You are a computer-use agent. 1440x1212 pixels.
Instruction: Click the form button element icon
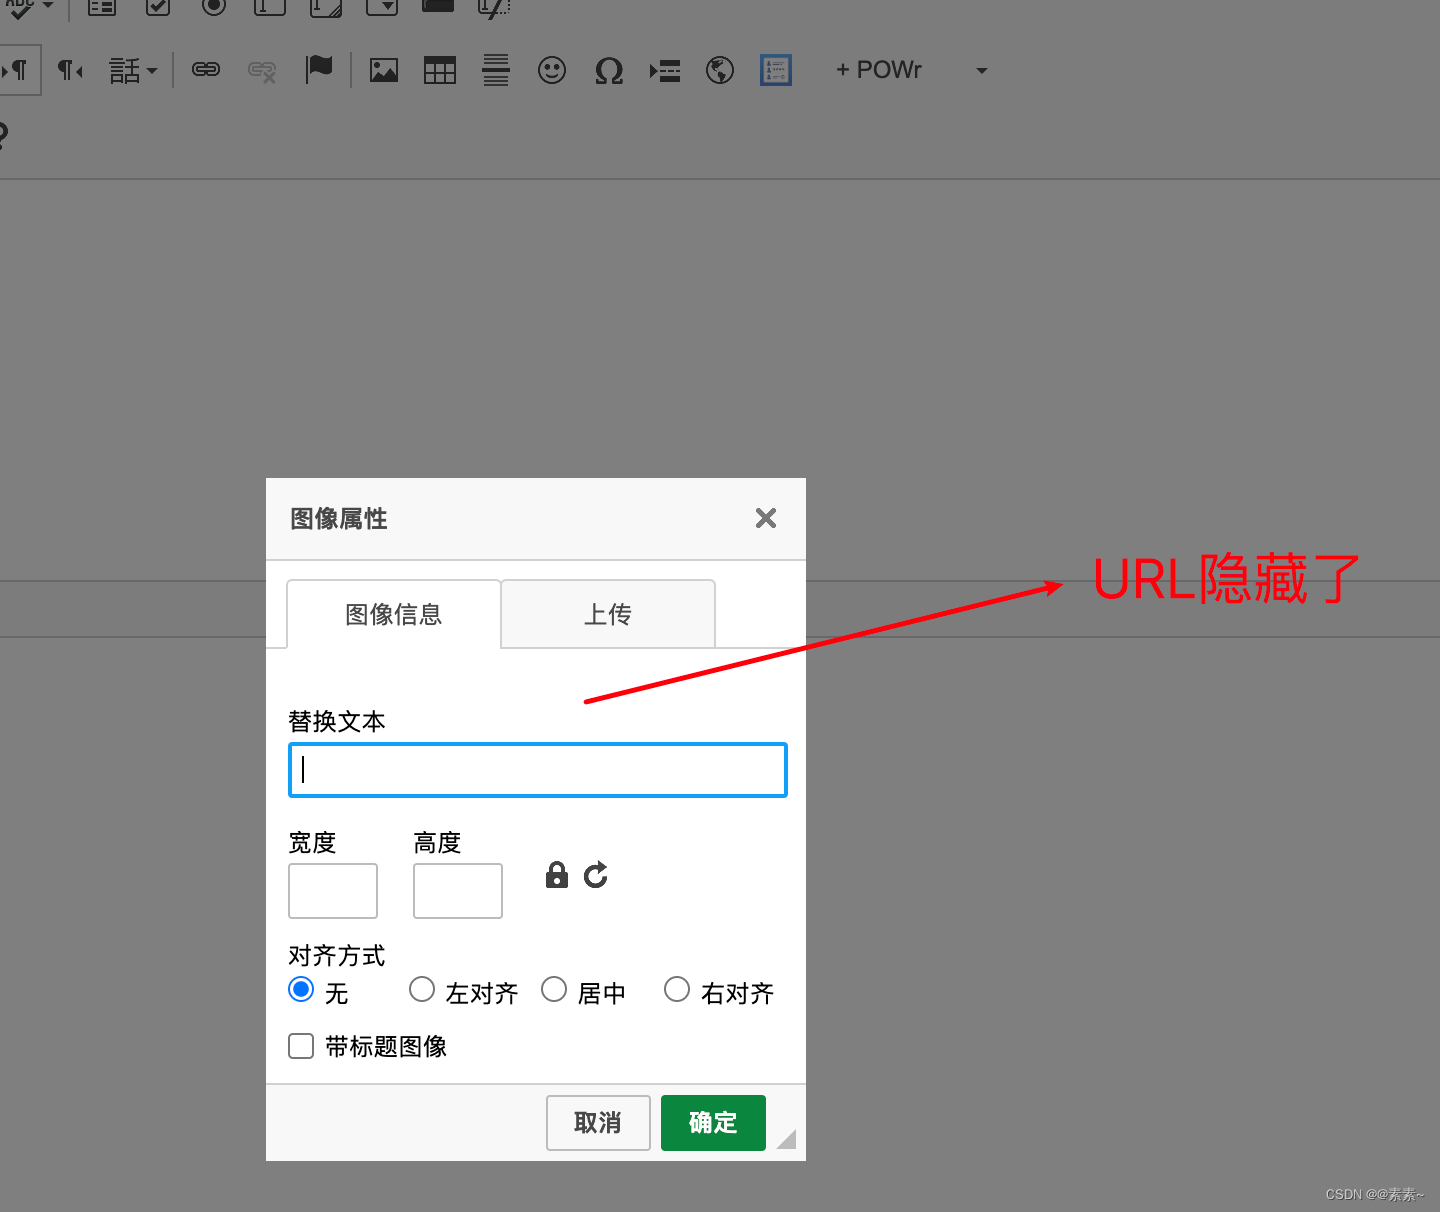(438, 5)
